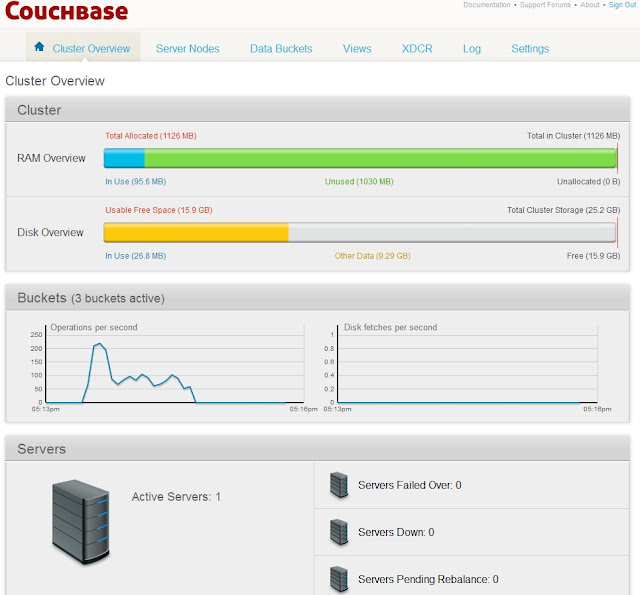Click the Servers Down: 0 text

pos(396,532)
